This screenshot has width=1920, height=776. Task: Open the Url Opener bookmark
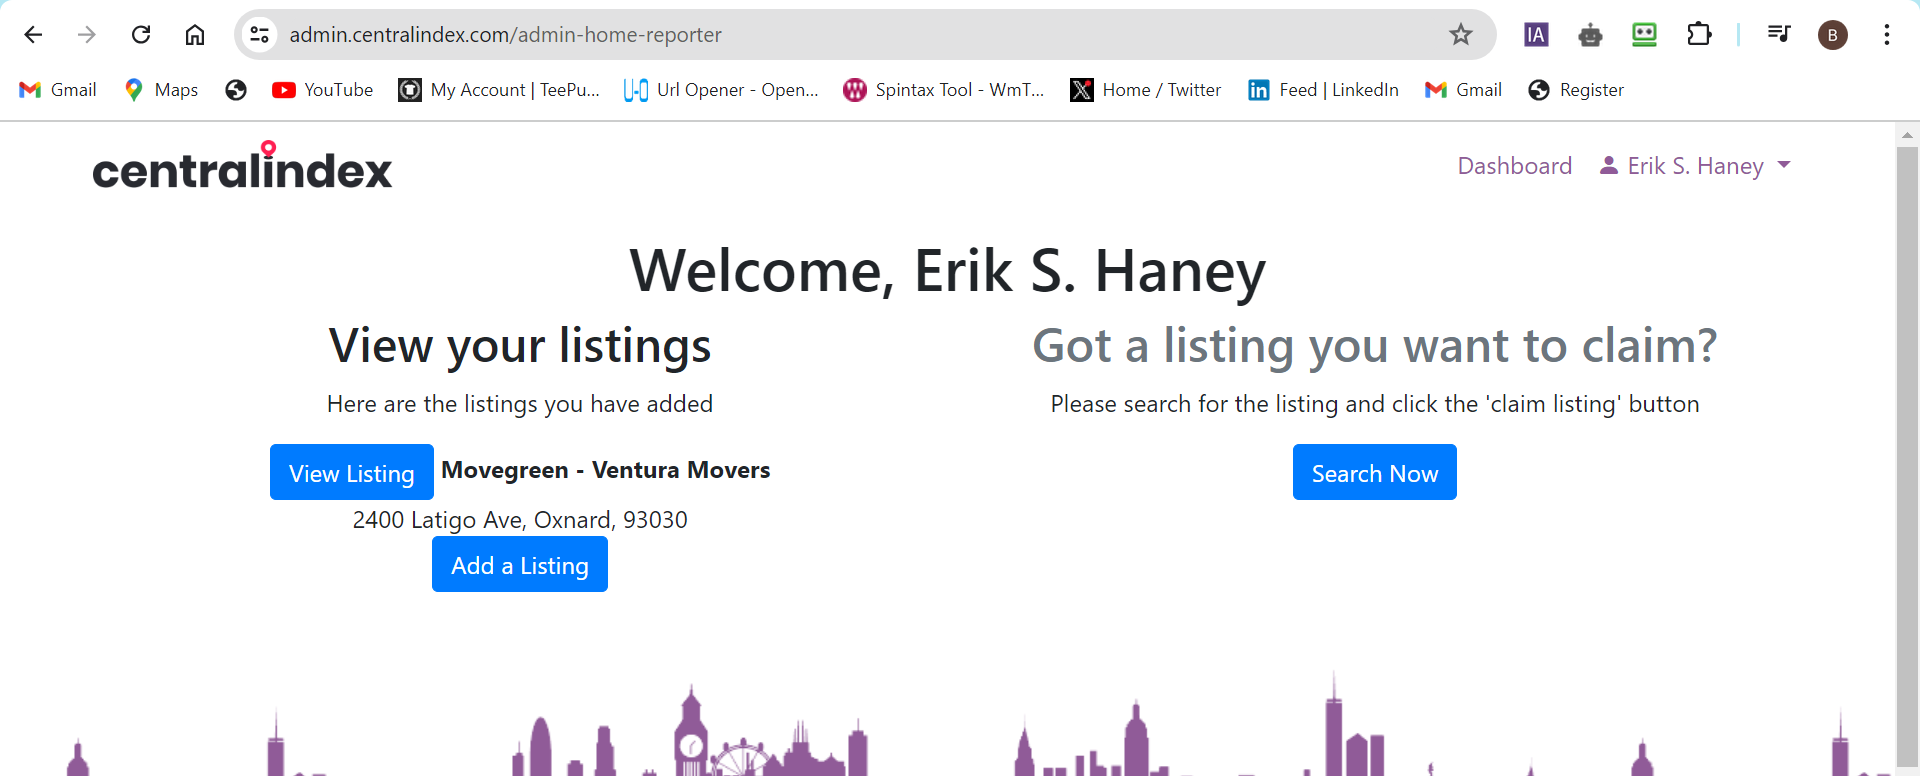(721, 90)
